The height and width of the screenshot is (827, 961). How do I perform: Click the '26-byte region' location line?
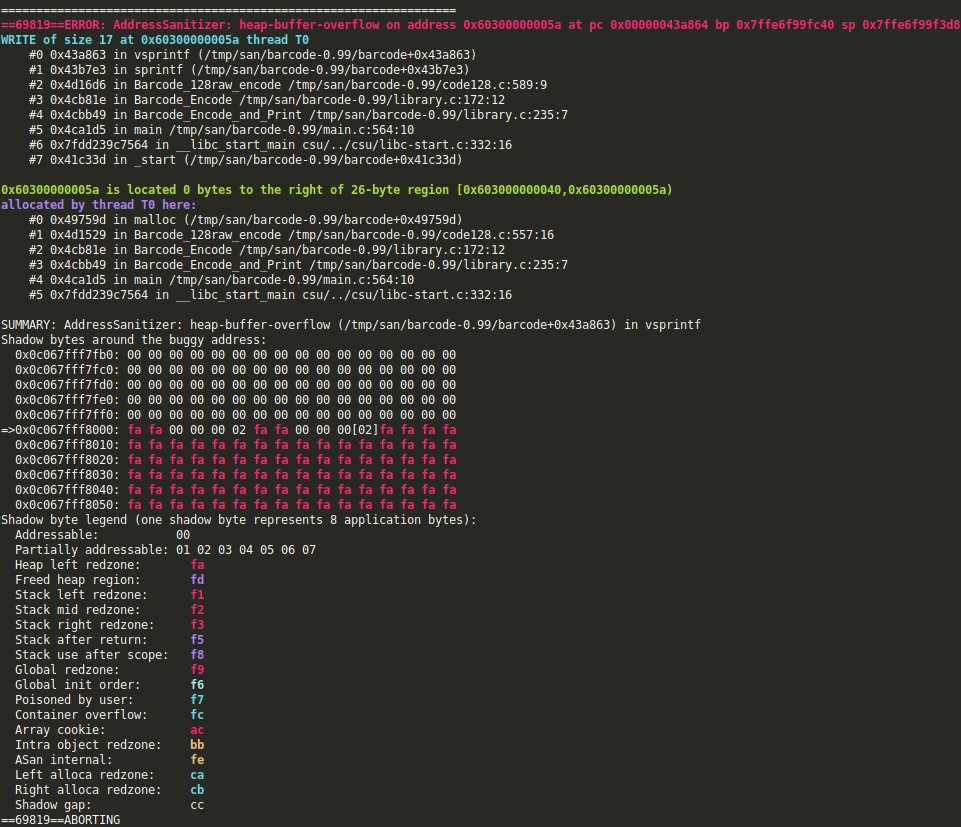tap(336, 190)
